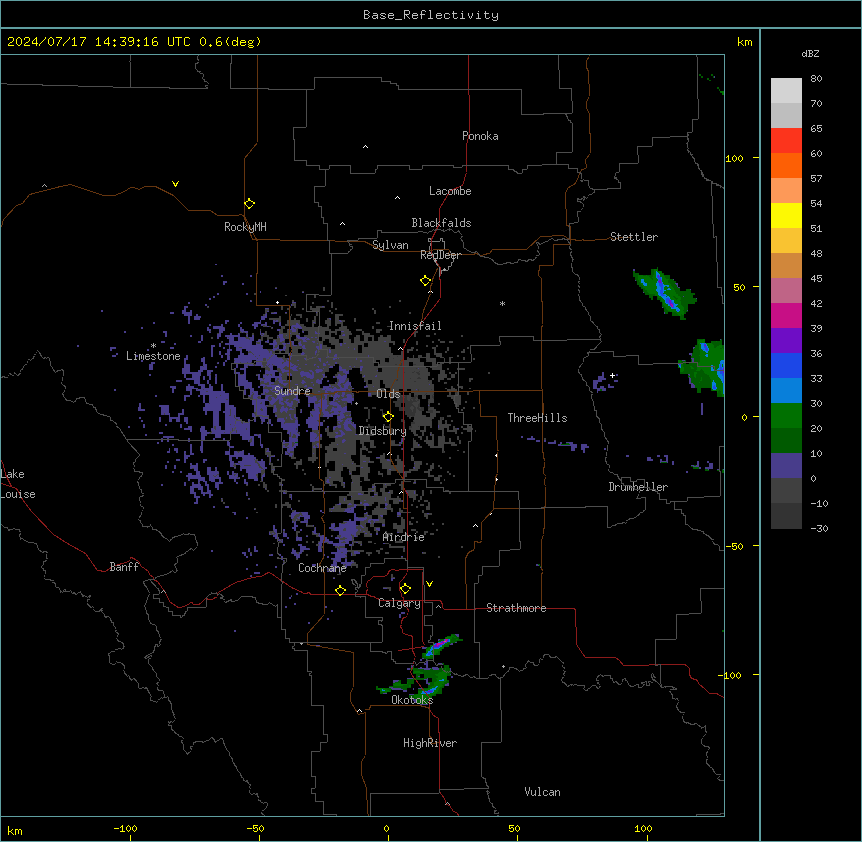Image resolution: width=862 pixels, height=842 pixels.
Task: Click the Lacombe map label
Action: (450, 191)
